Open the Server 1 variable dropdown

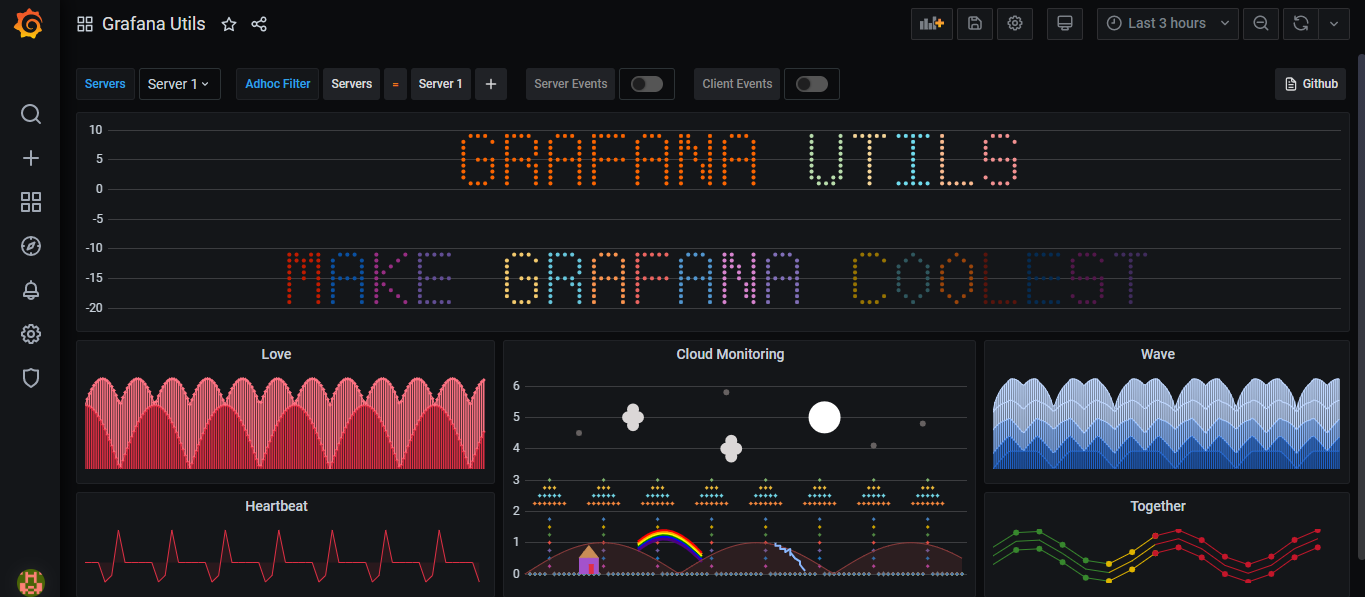(180, 84)
